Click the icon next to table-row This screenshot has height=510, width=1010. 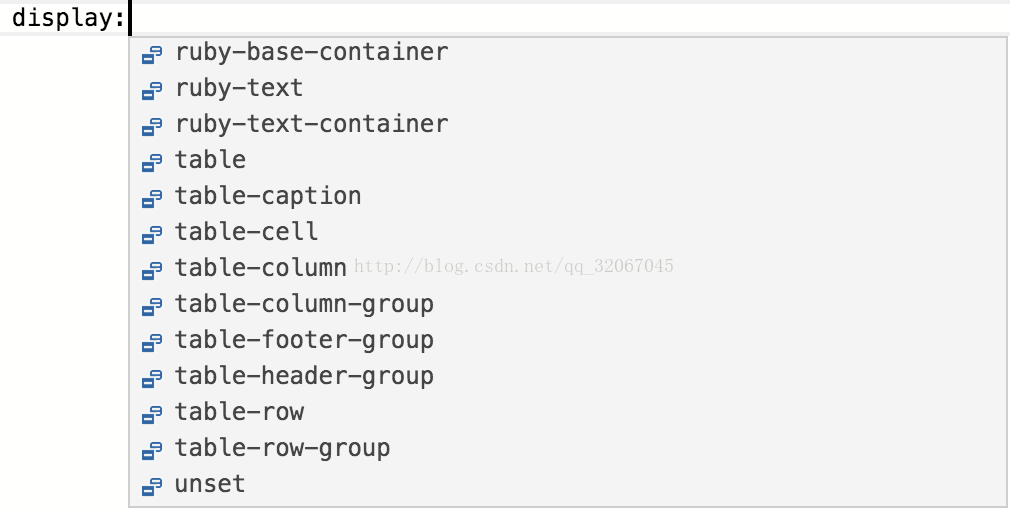pos(152,416)
